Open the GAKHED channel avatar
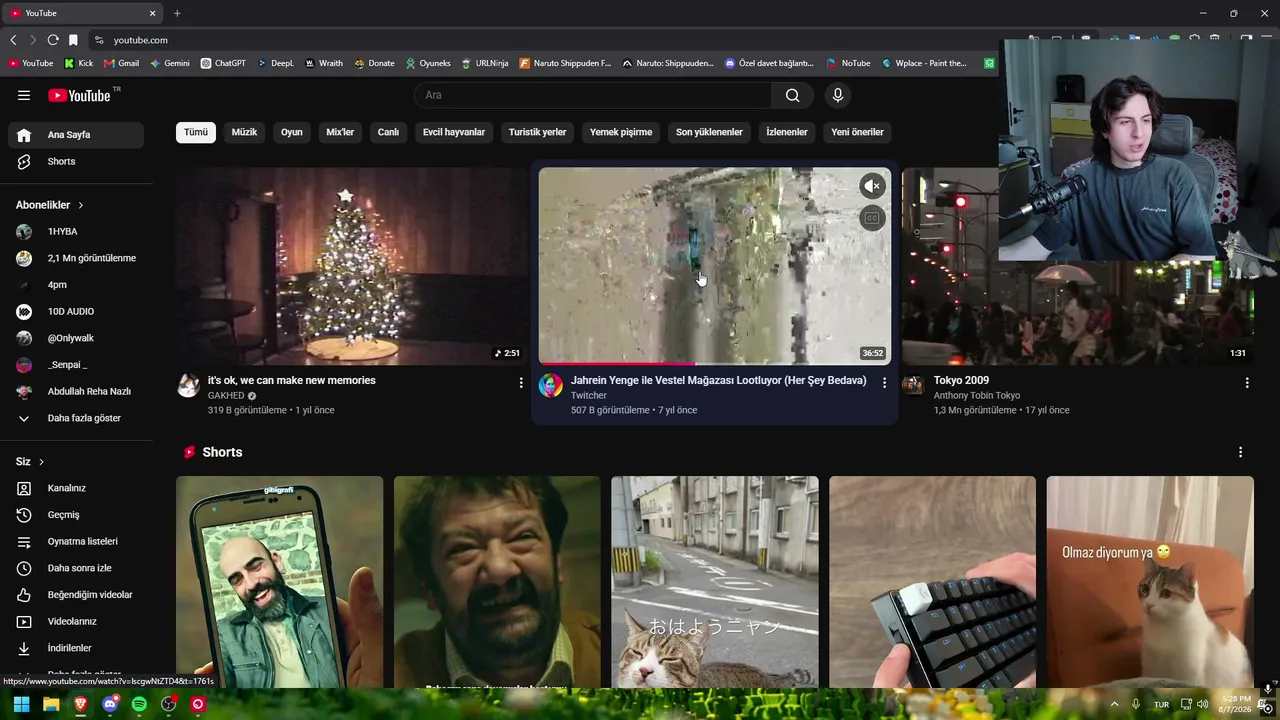The image size is (1280, 720). pyautogui.click(x=188, y=386)
